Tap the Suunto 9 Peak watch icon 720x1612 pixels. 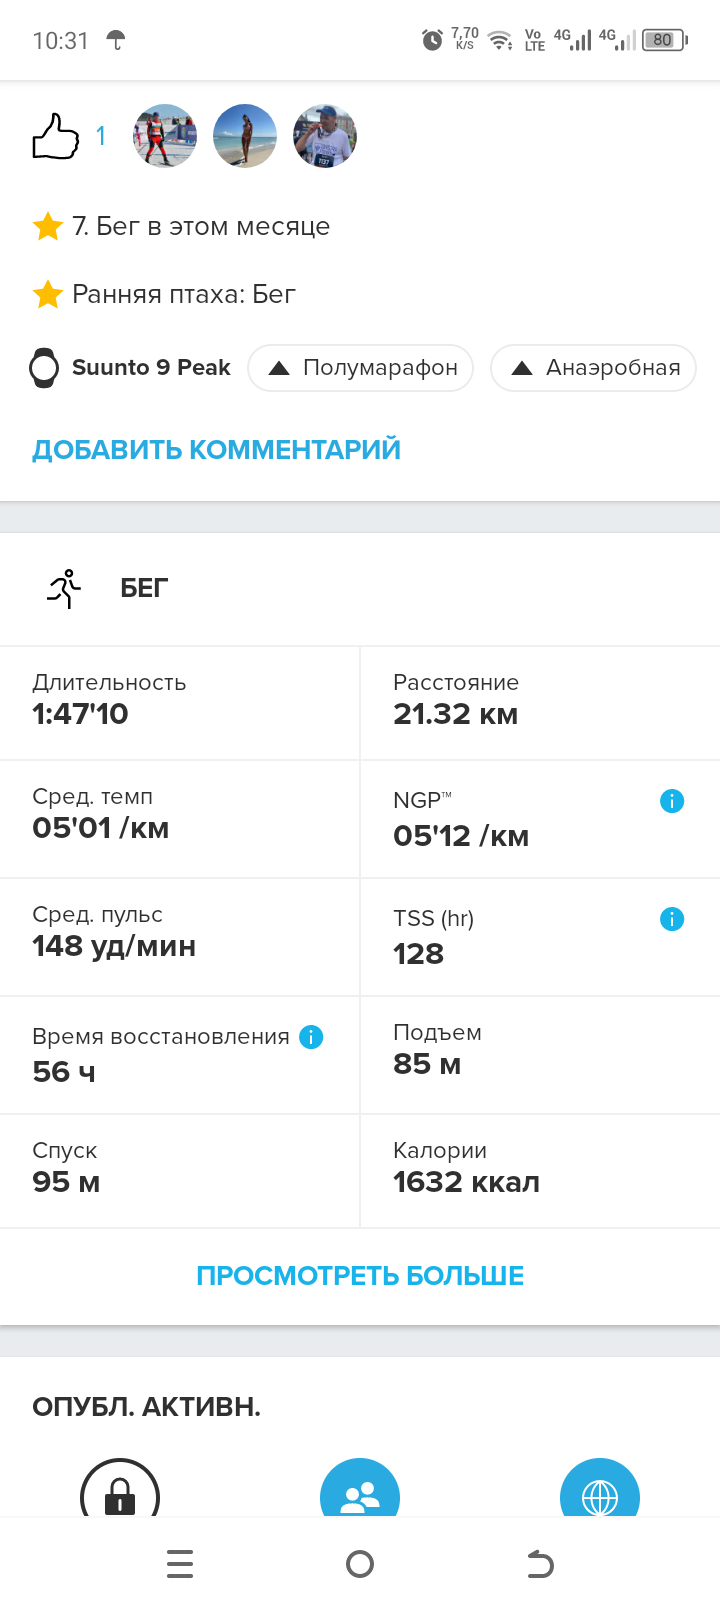(44, 368)
